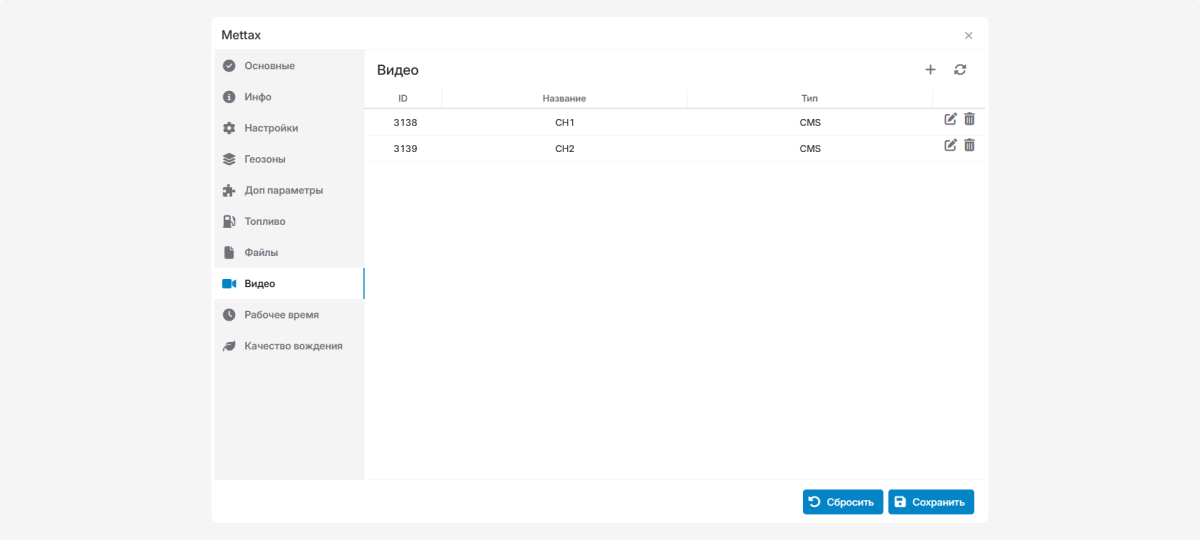This screenshot has height=540, width=1200.
Task: Open the Файлы section
Action: click(x=261, y=252)
